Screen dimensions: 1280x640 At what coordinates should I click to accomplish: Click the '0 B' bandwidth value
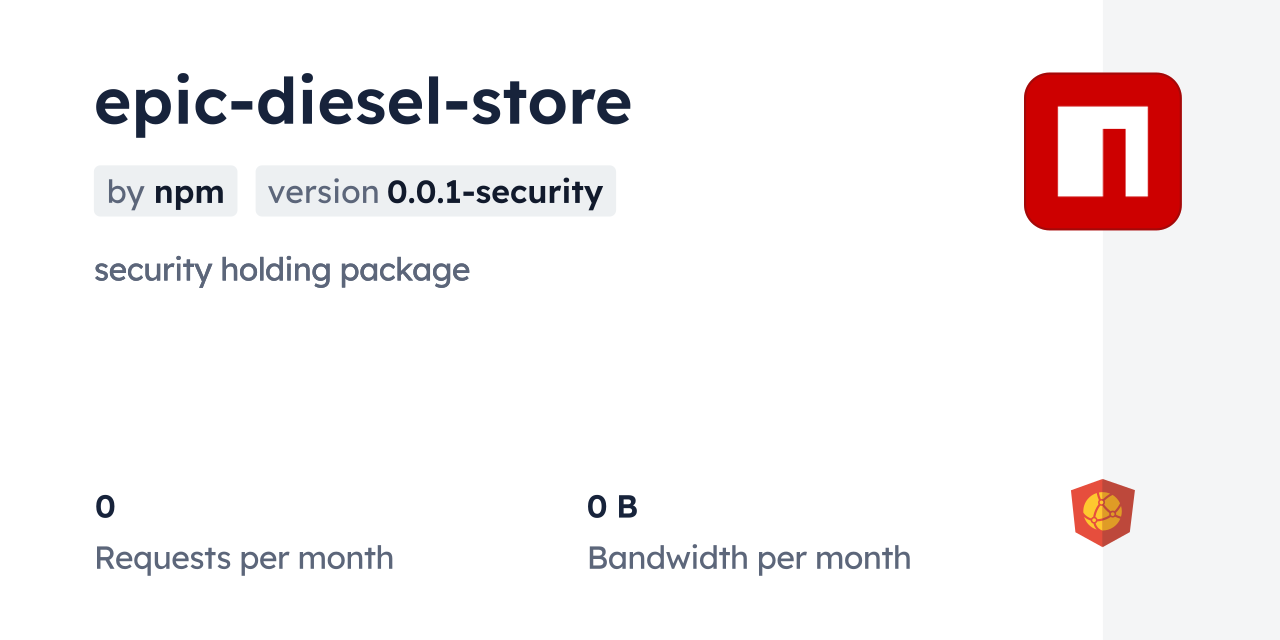tap(612, 507)
